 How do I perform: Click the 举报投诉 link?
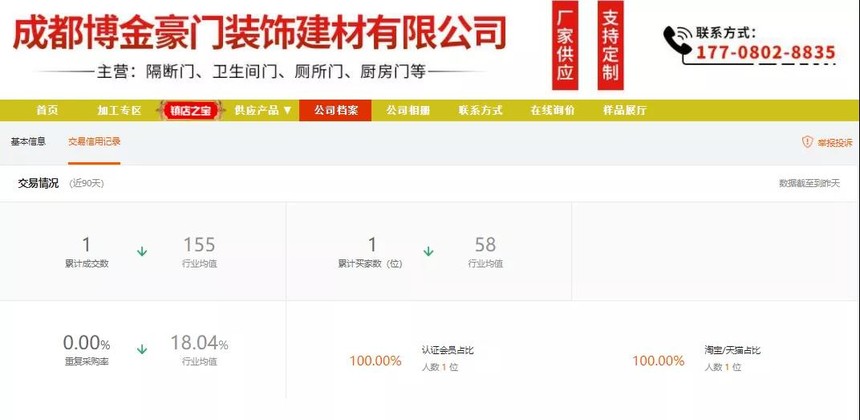pyautogui.click(x=835, y=143)
